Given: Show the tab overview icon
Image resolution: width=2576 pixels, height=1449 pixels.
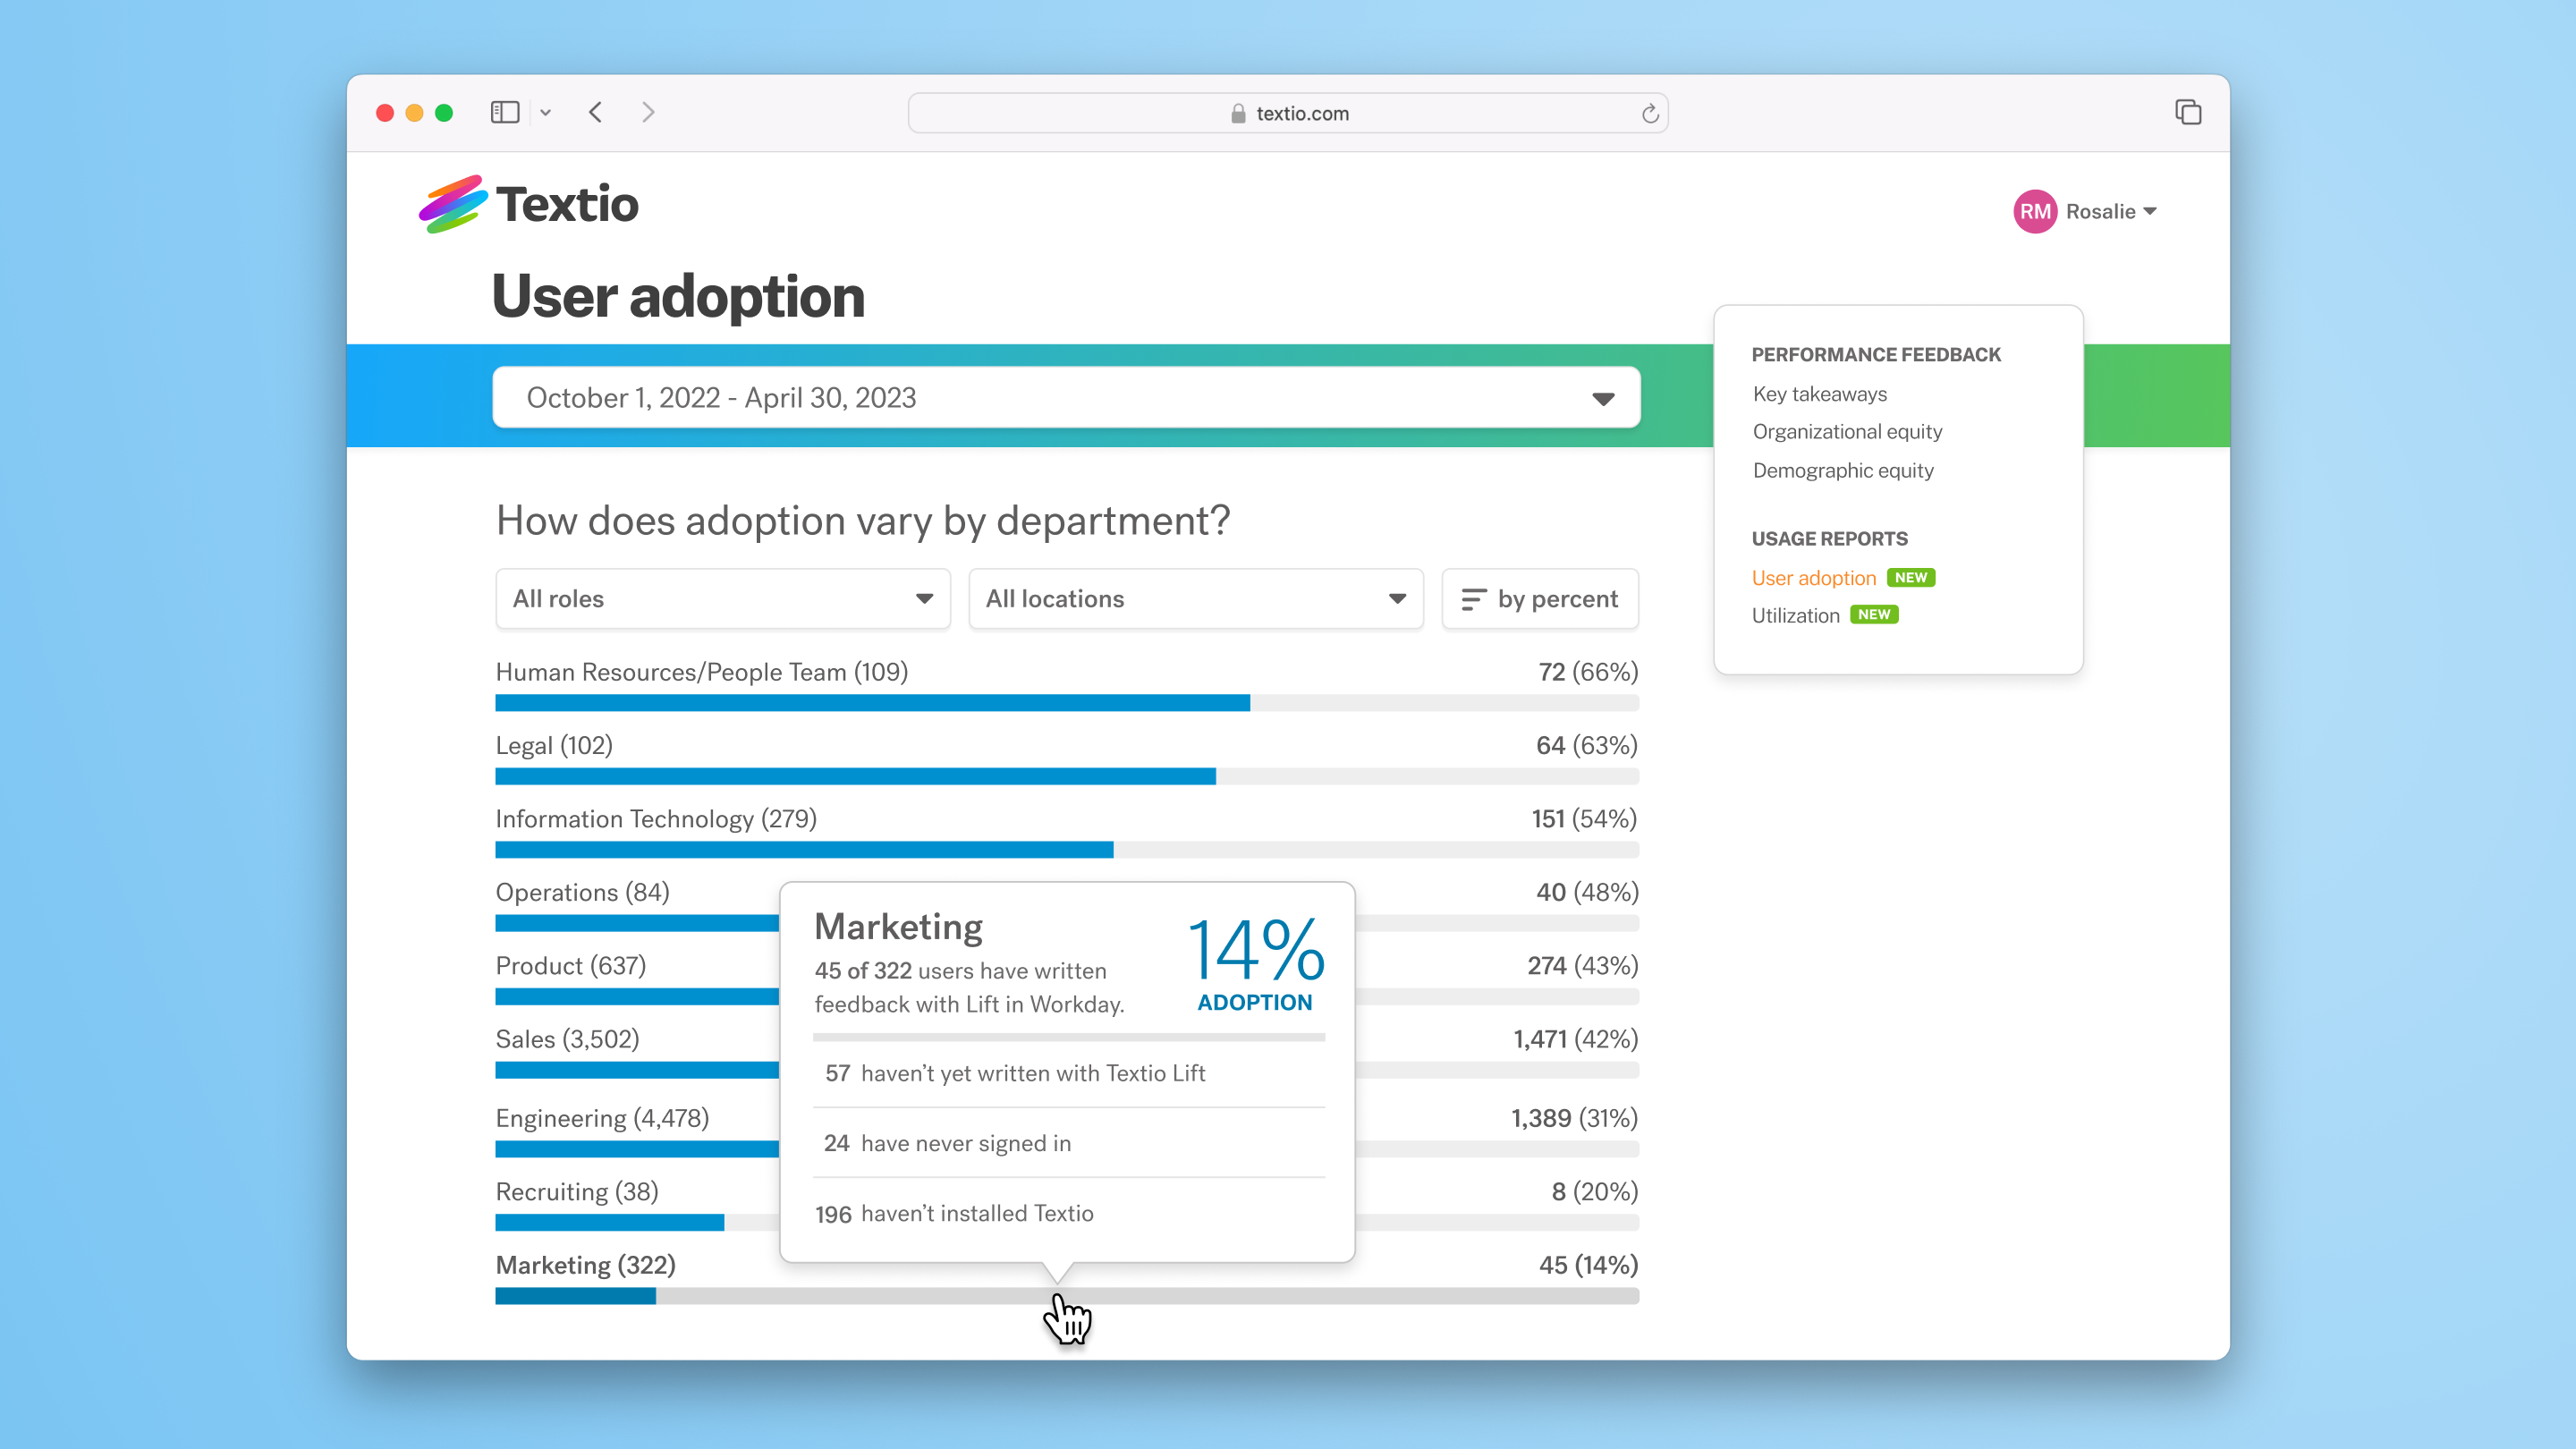Looking at the screenshot, I should 2188,112.
